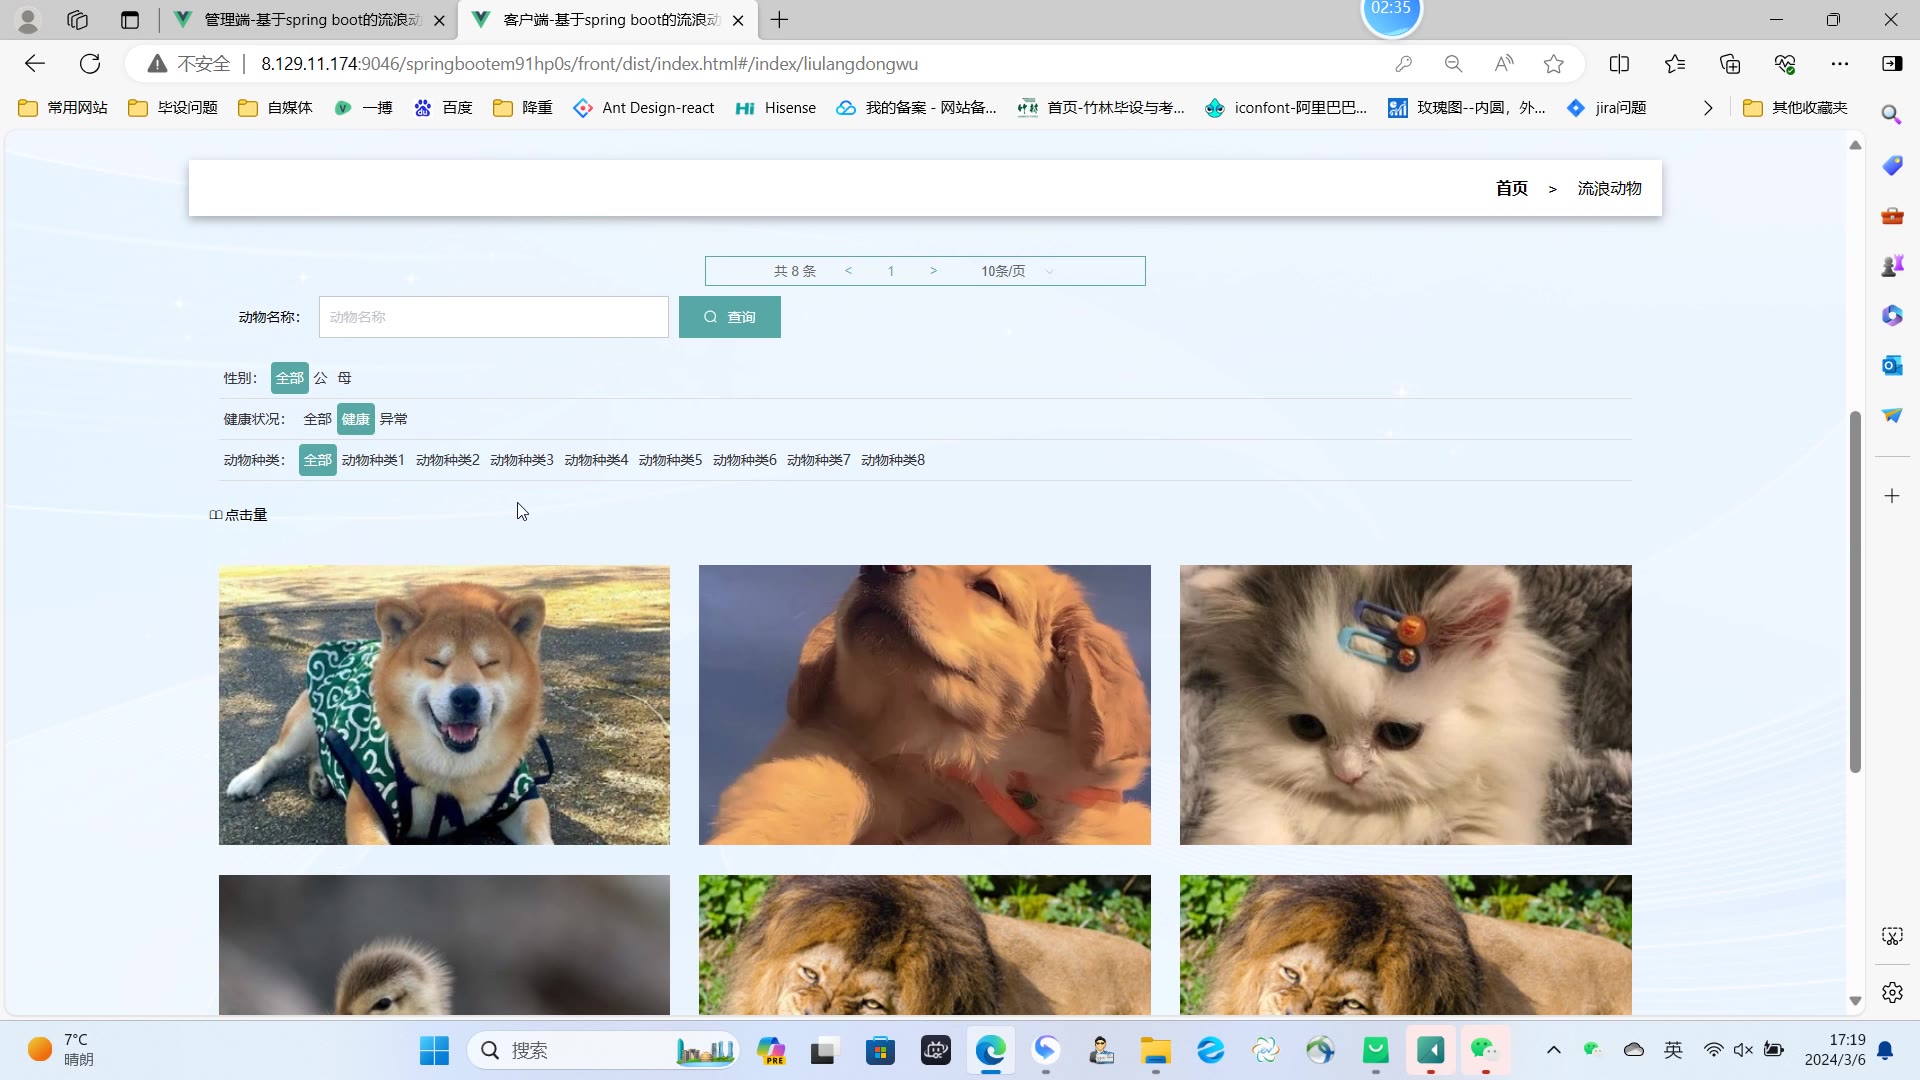Show hidden system tray icons
Viewport: 1920px width, 1080px height.
coord(1553,1050)
